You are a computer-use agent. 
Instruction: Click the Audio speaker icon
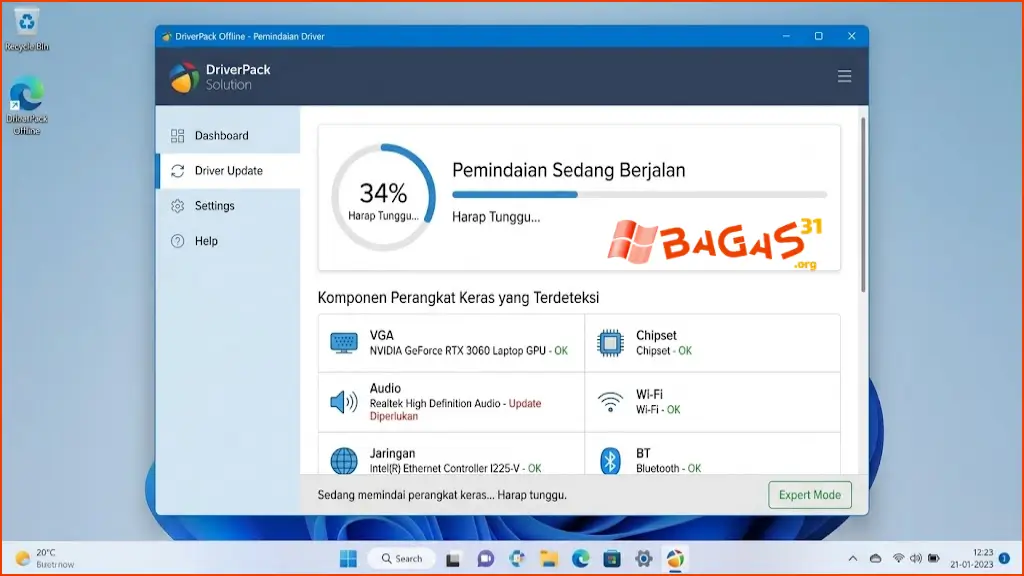pyautogui.click(x=344, y=402)
